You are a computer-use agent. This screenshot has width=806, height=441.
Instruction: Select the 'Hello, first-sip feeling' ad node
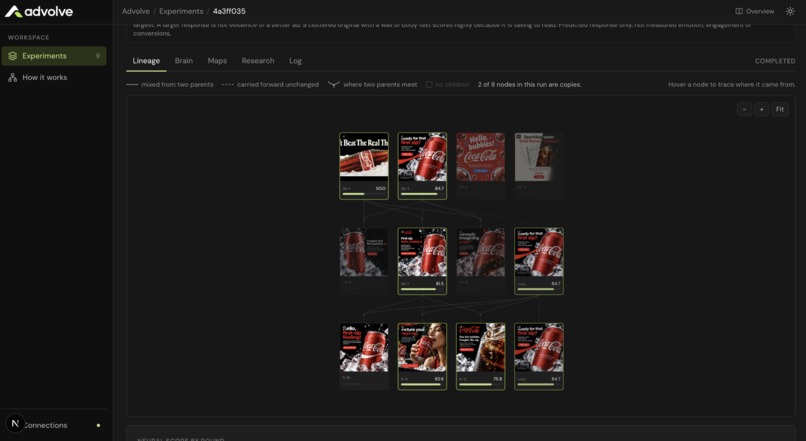364,356
